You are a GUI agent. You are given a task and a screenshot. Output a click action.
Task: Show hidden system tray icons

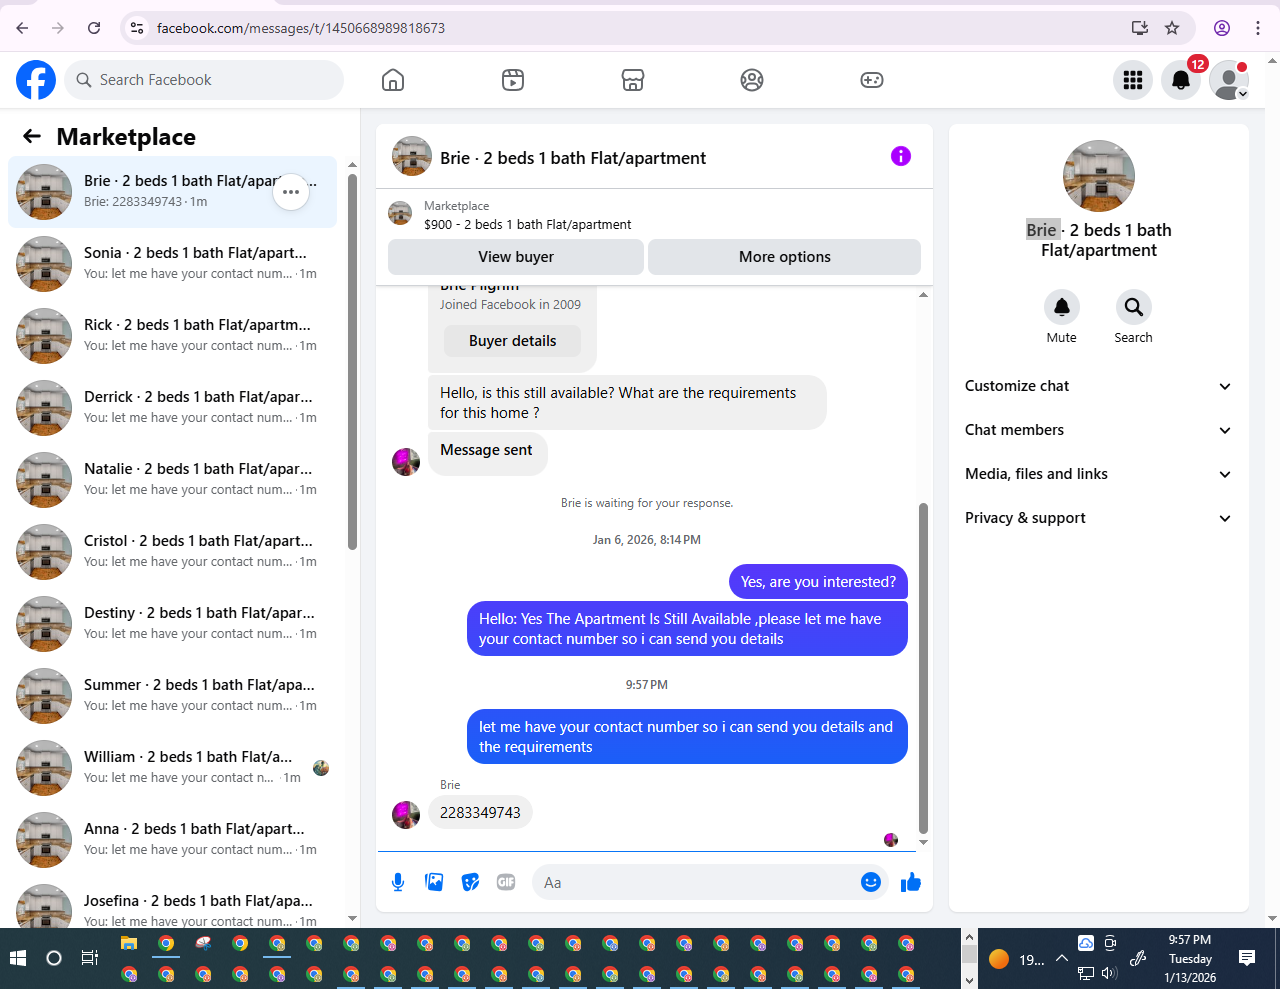coord(1062,958)
